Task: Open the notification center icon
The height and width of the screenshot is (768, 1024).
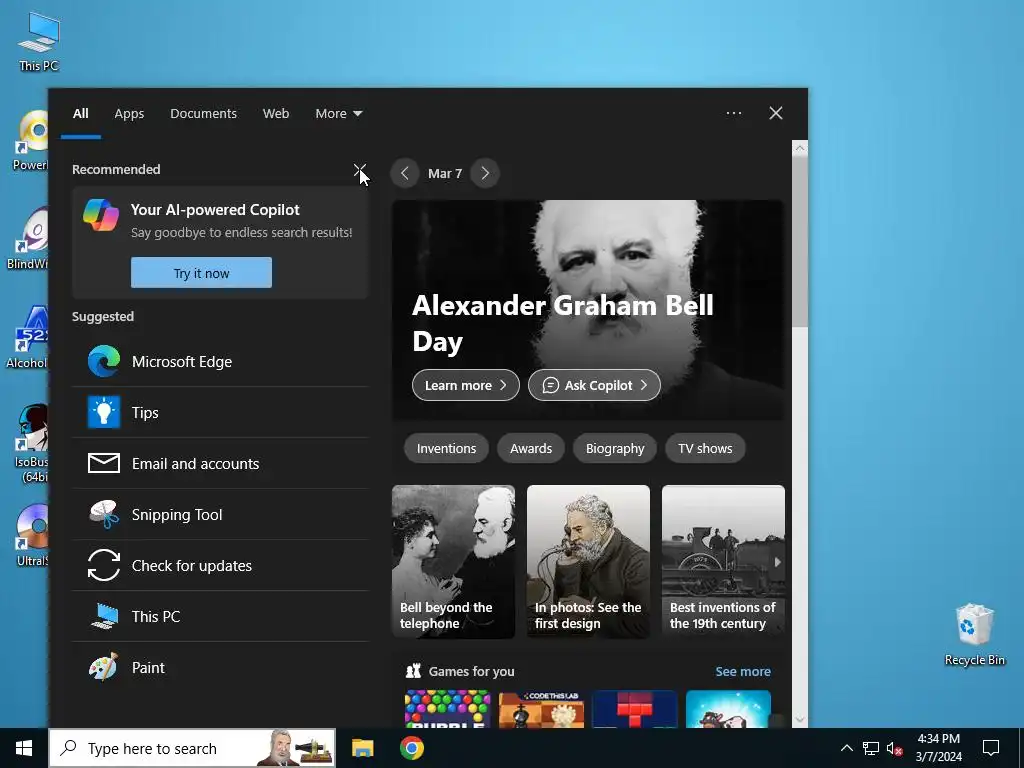Action: click(991, 748)
